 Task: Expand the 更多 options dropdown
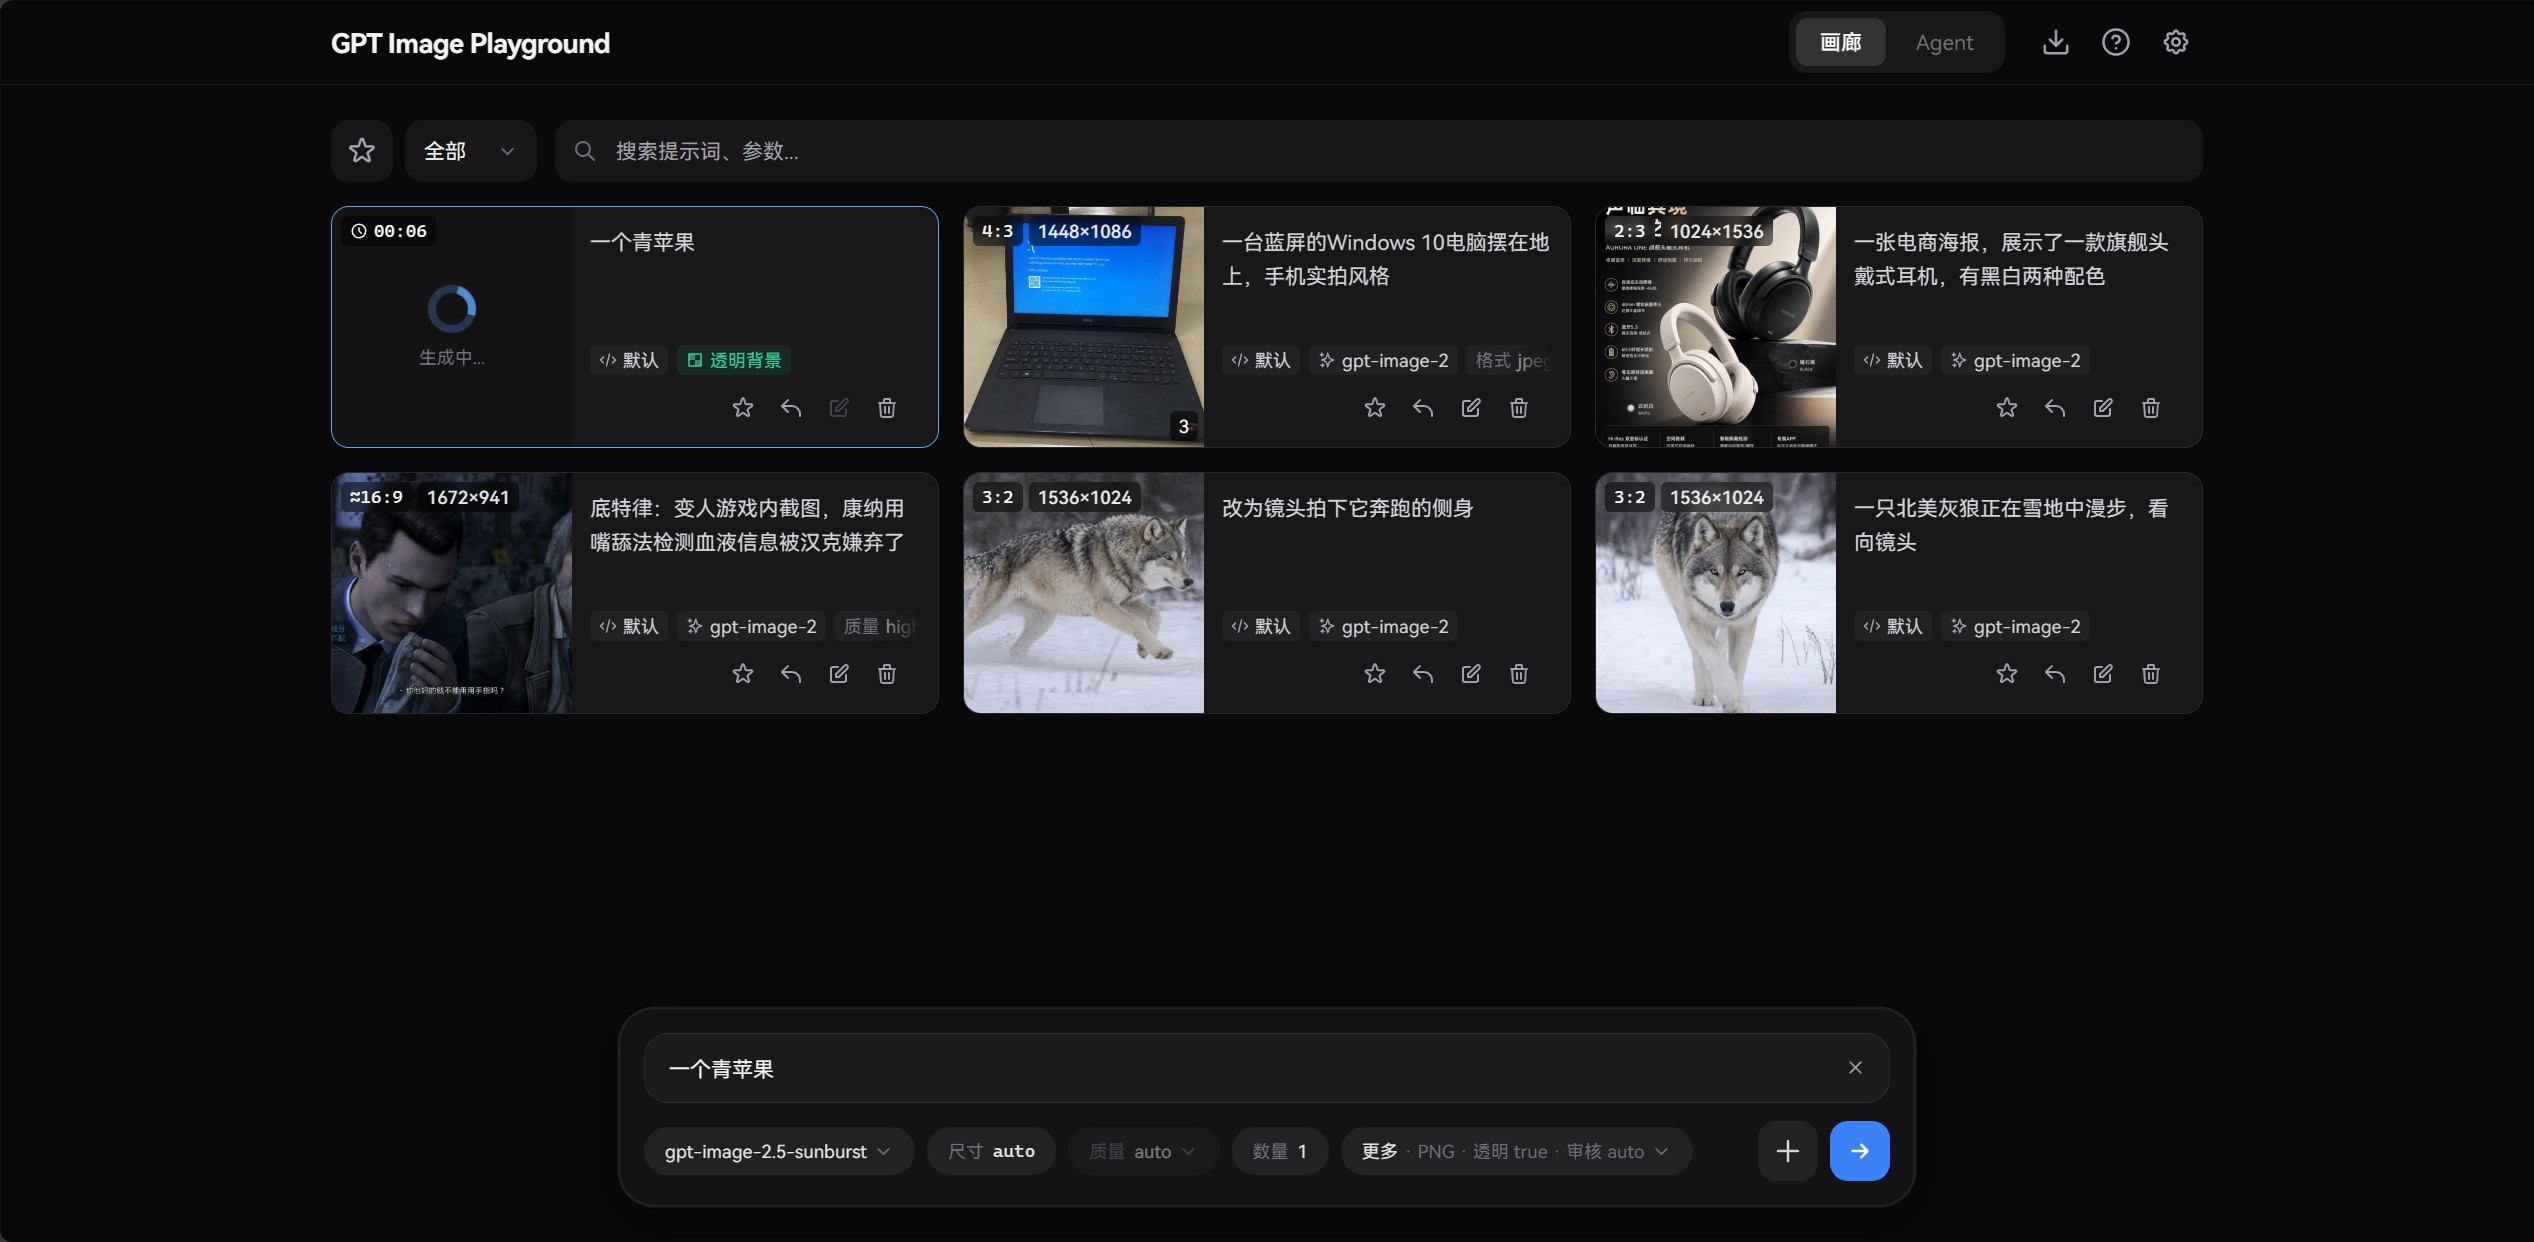[x=1516, y=1151]
